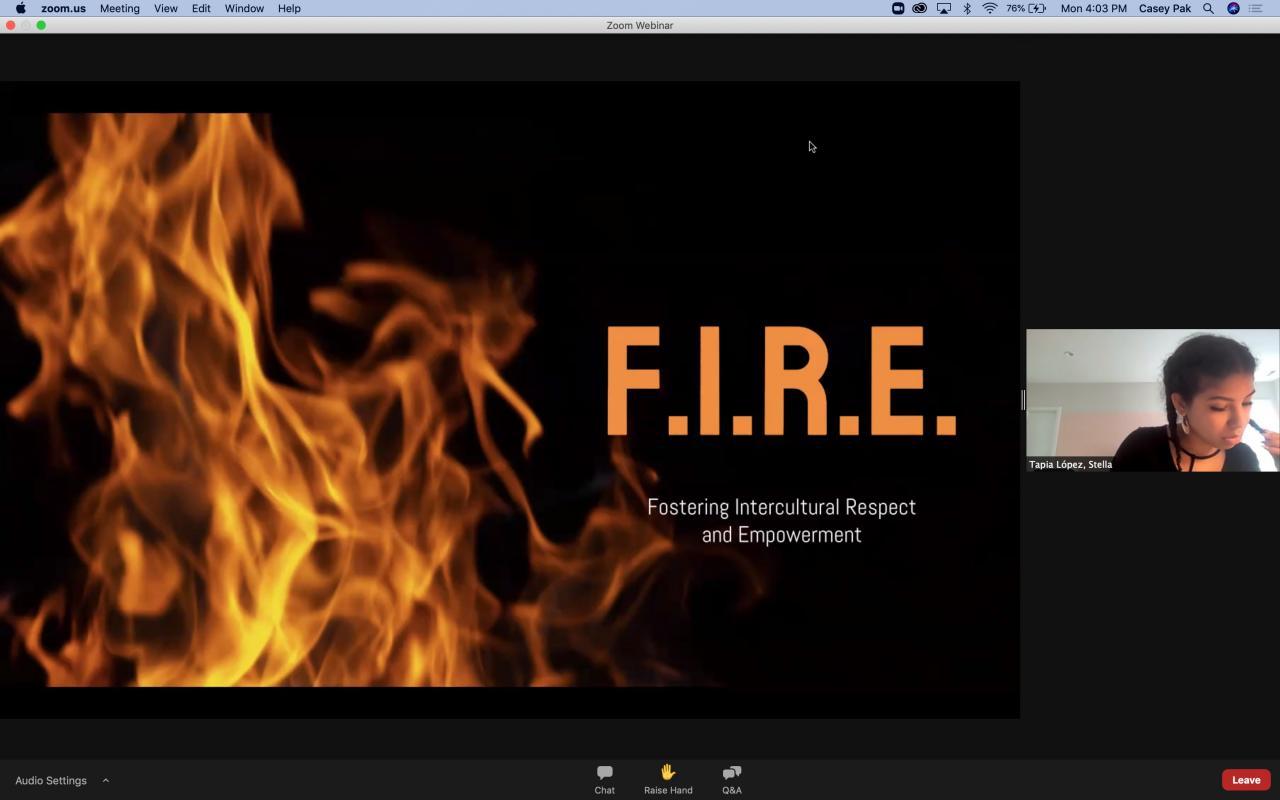The width and height of the screenshot is (1280, 800).
Task: Open the Window menu
Action: pos(244,8)
